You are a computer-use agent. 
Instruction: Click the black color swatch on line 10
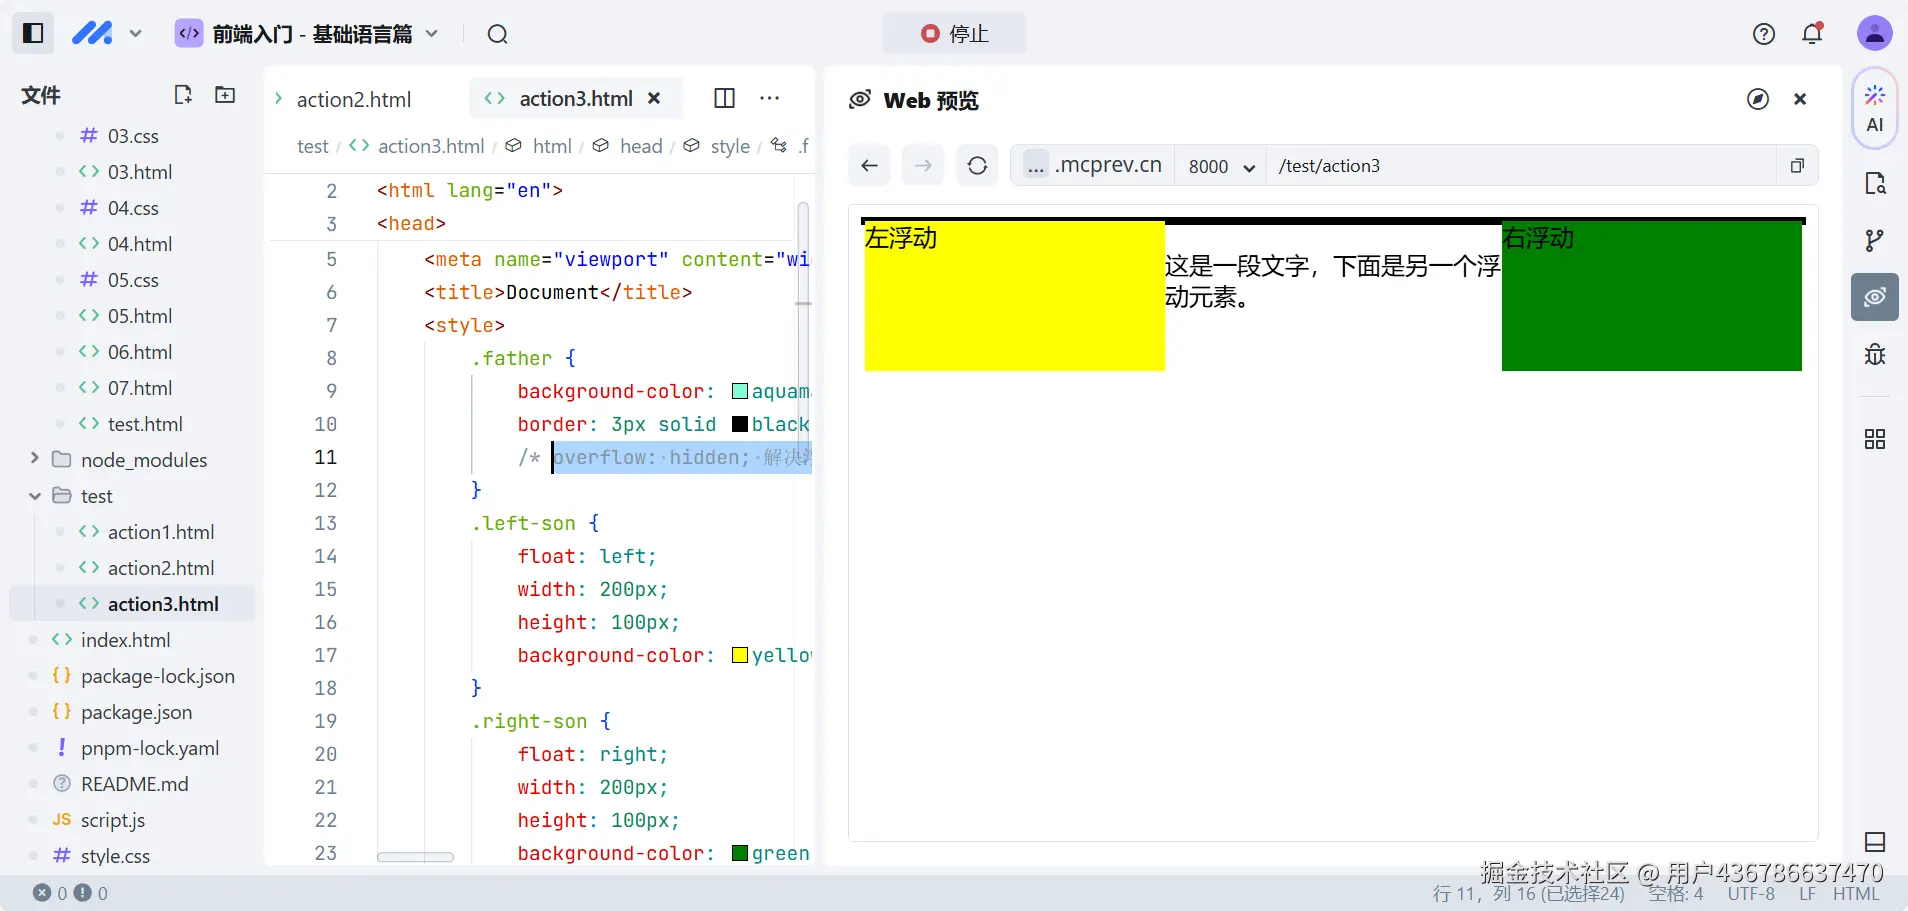740,424
